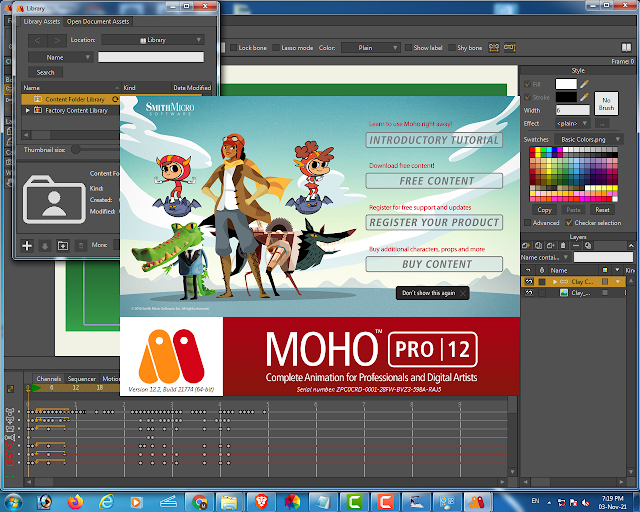
Task: Click the Fill color eyedropper icon
Action: (584, 84)
